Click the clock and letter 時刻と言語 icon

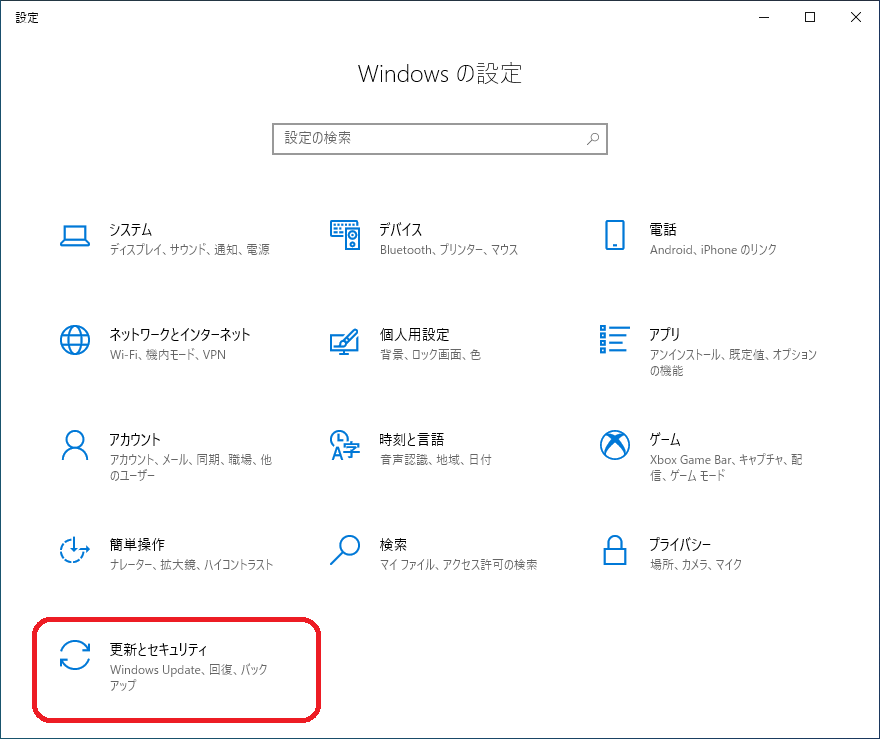pyautogui.click(x=345, y=445)
